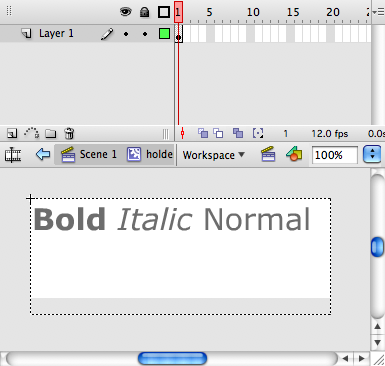Toggle the Onion Skin button
Screen dimensions: 385x366
coord(203,133)
